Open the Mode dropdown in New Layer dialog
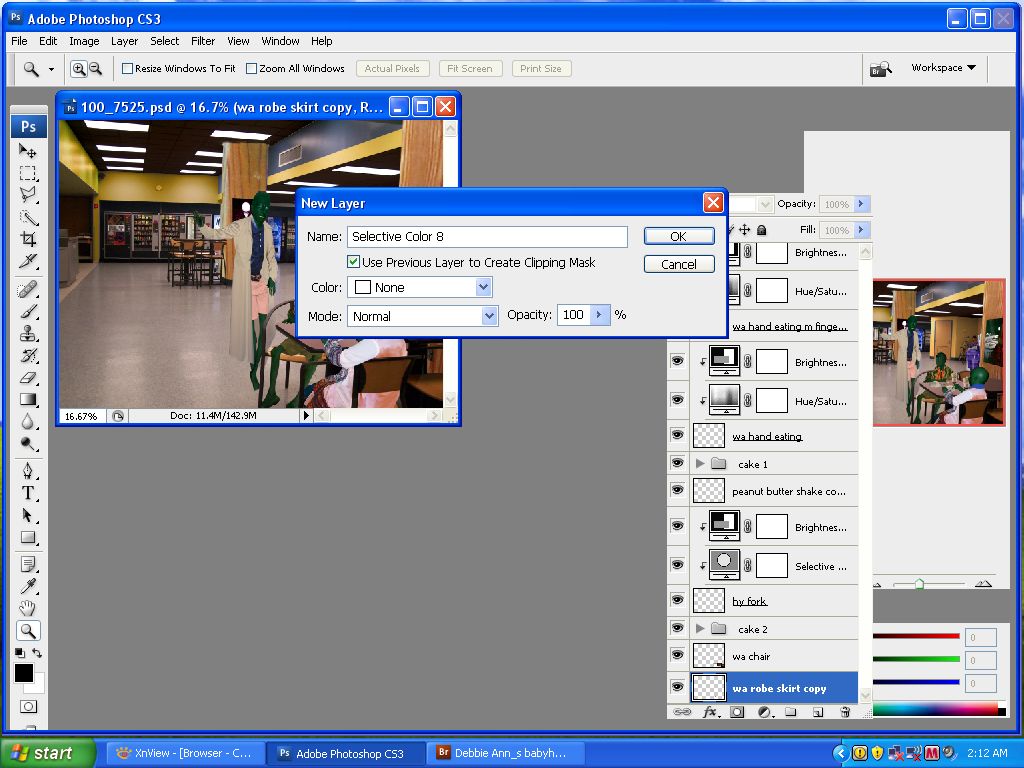Screen dimensions: 1024x768 click(x=488, y=316)
